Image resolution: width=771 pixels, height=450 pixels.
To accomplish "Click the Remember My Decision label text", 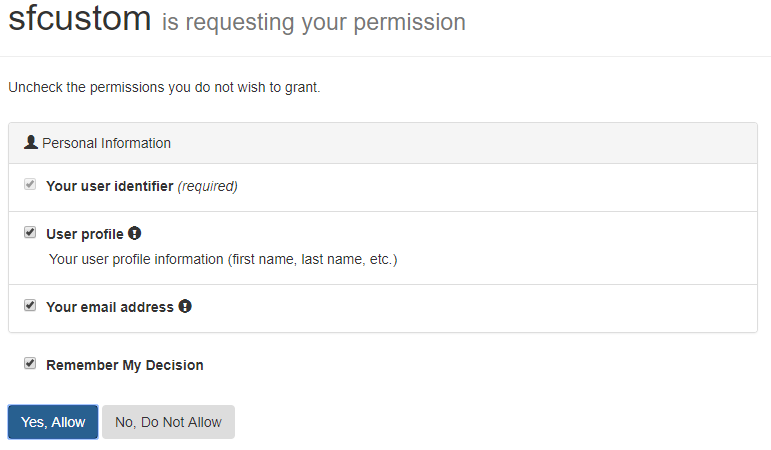I will (x=124, y=365).
